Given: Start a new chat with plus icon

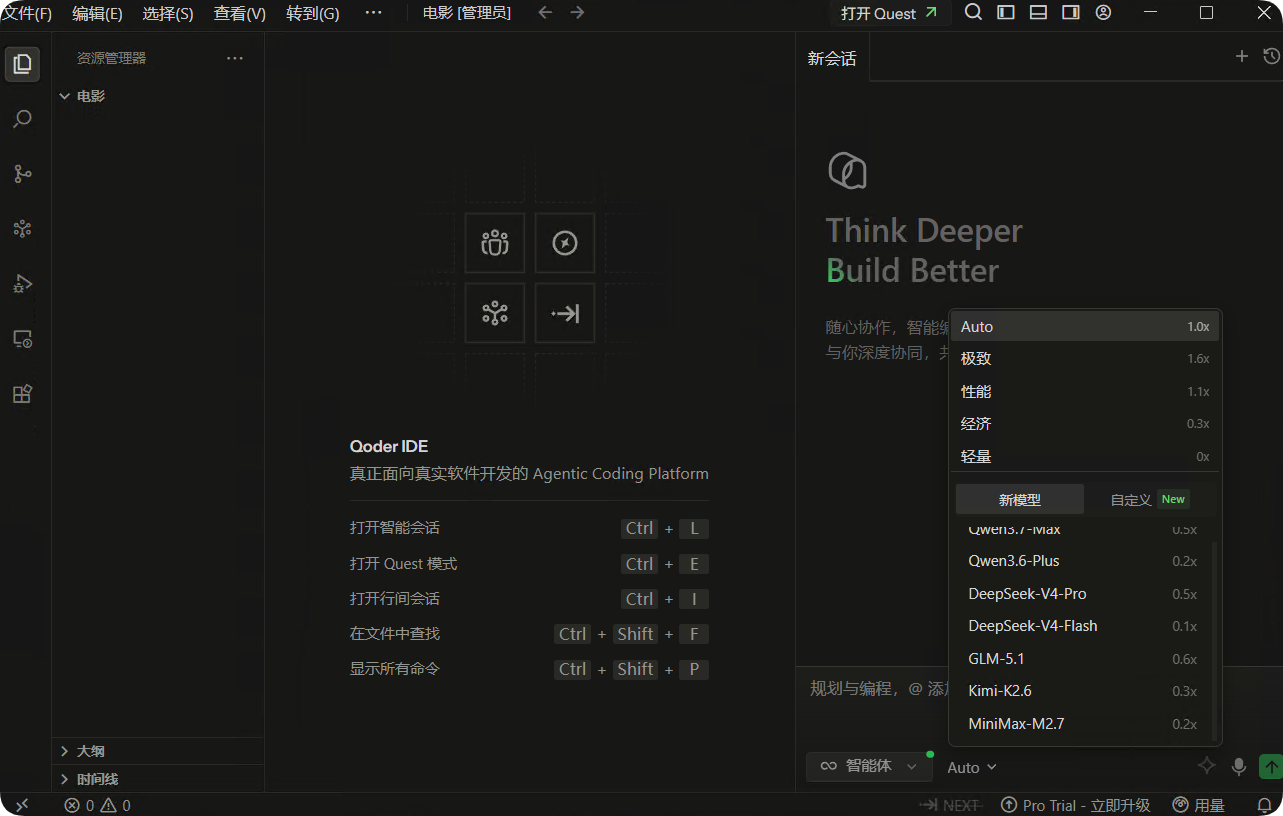Looking at the screenshot, I should click(x=1242, y=57).
